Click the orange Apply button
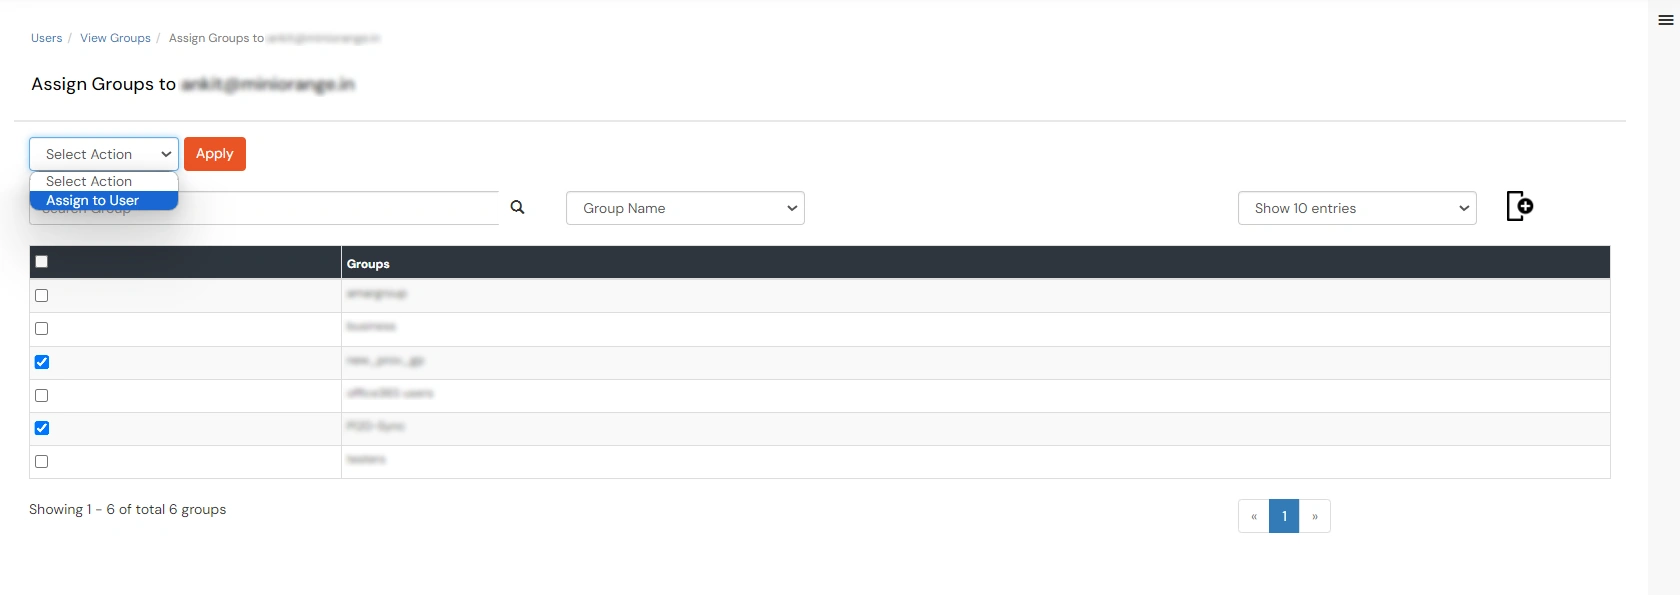The height and width of the screenshot is (595, 1680). tap(215, 154)
